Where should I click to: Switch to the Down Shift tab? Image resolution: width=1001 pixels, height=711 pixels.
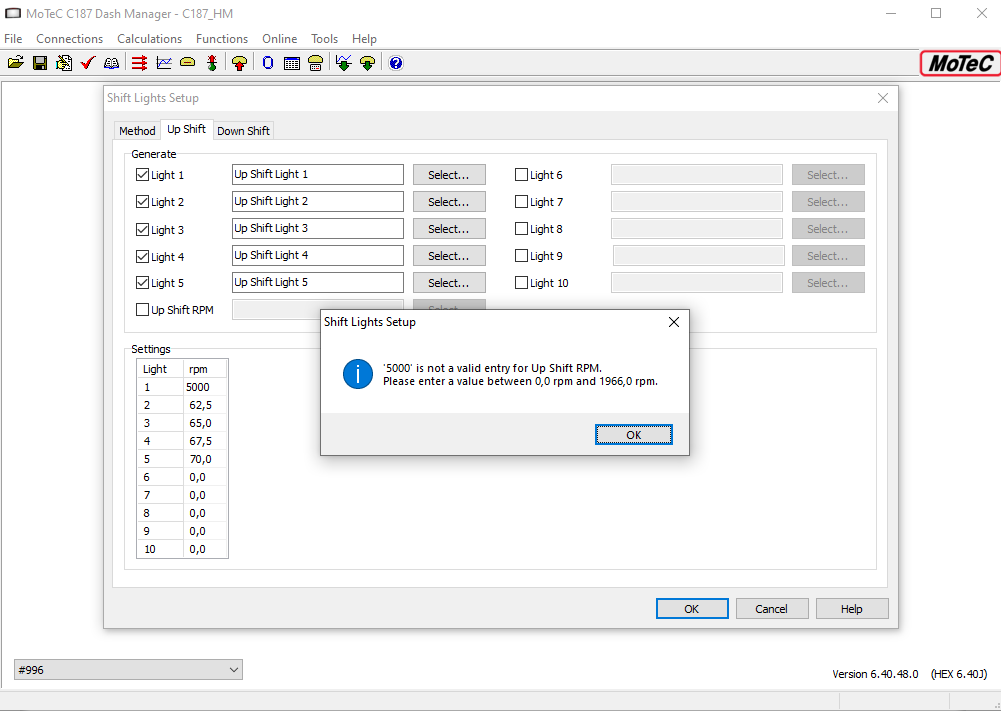pyautogui.click(x=243, y=131)
